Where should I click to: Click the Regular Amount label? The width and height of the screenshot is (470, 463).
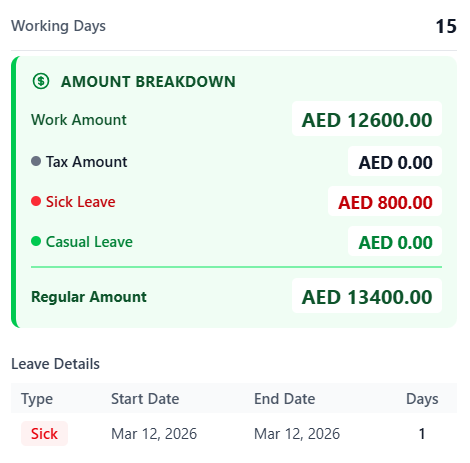[x=89, y=297]
